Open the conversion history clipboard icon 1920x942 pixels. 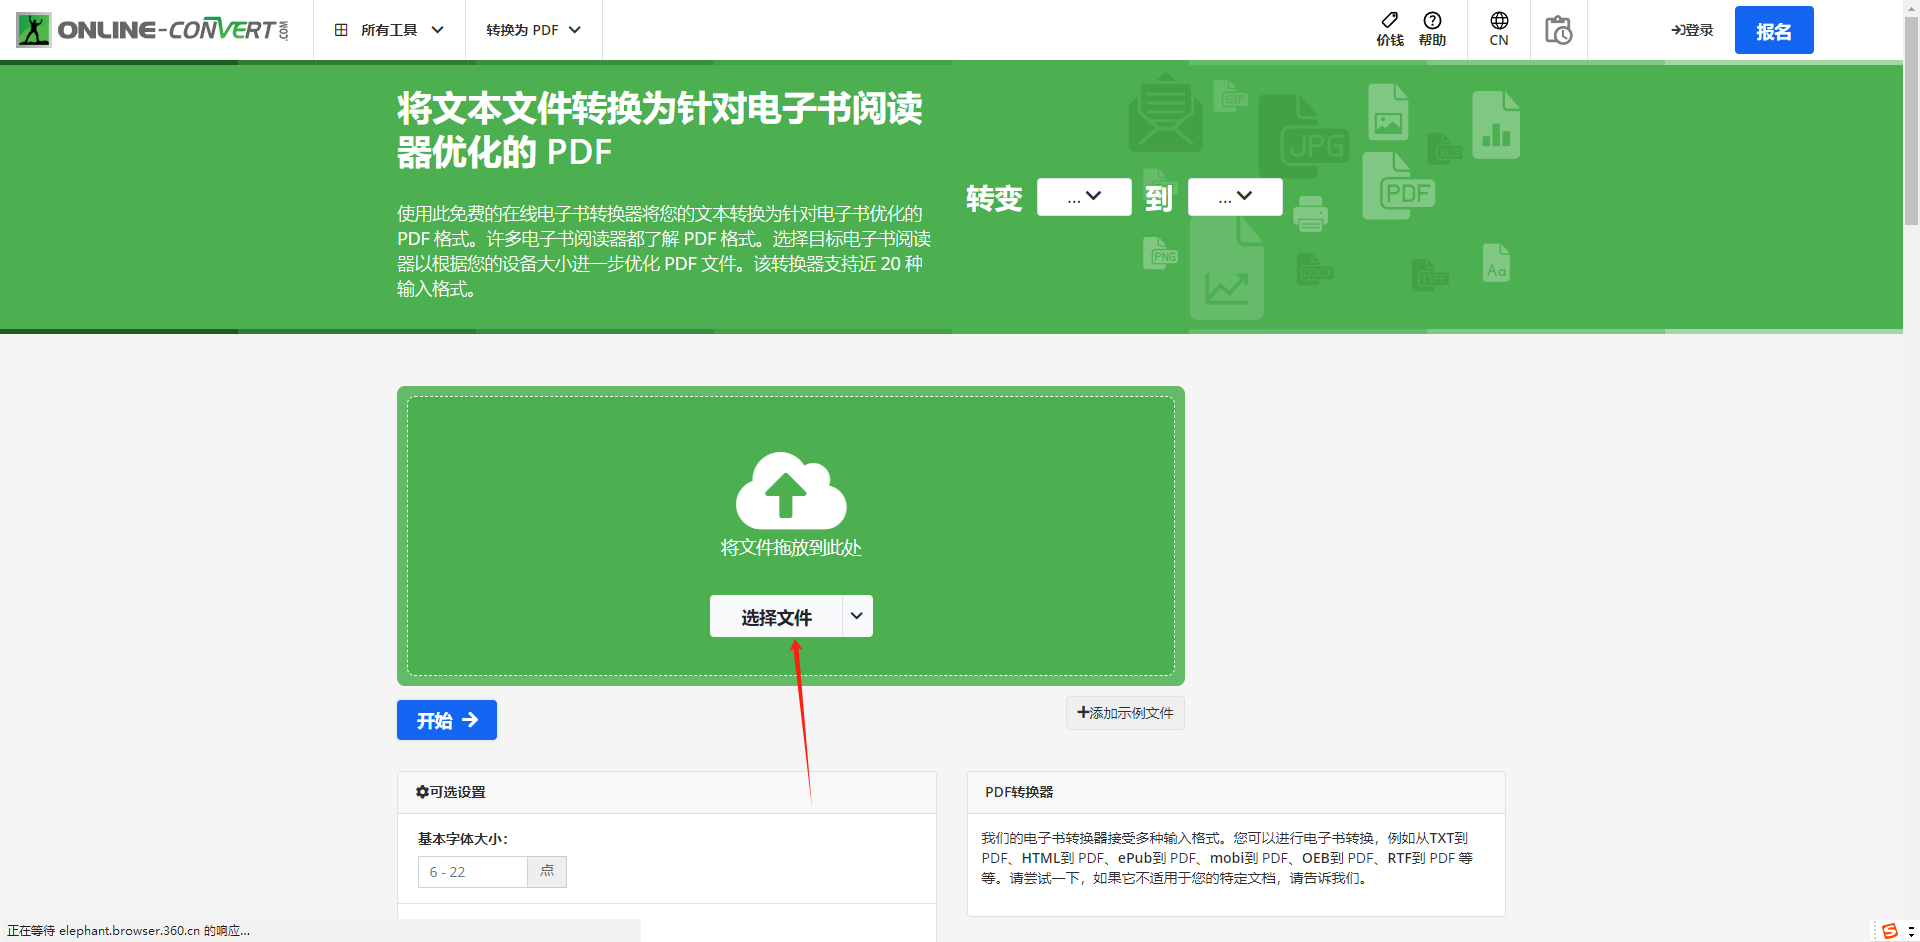tap(1558, 30)
